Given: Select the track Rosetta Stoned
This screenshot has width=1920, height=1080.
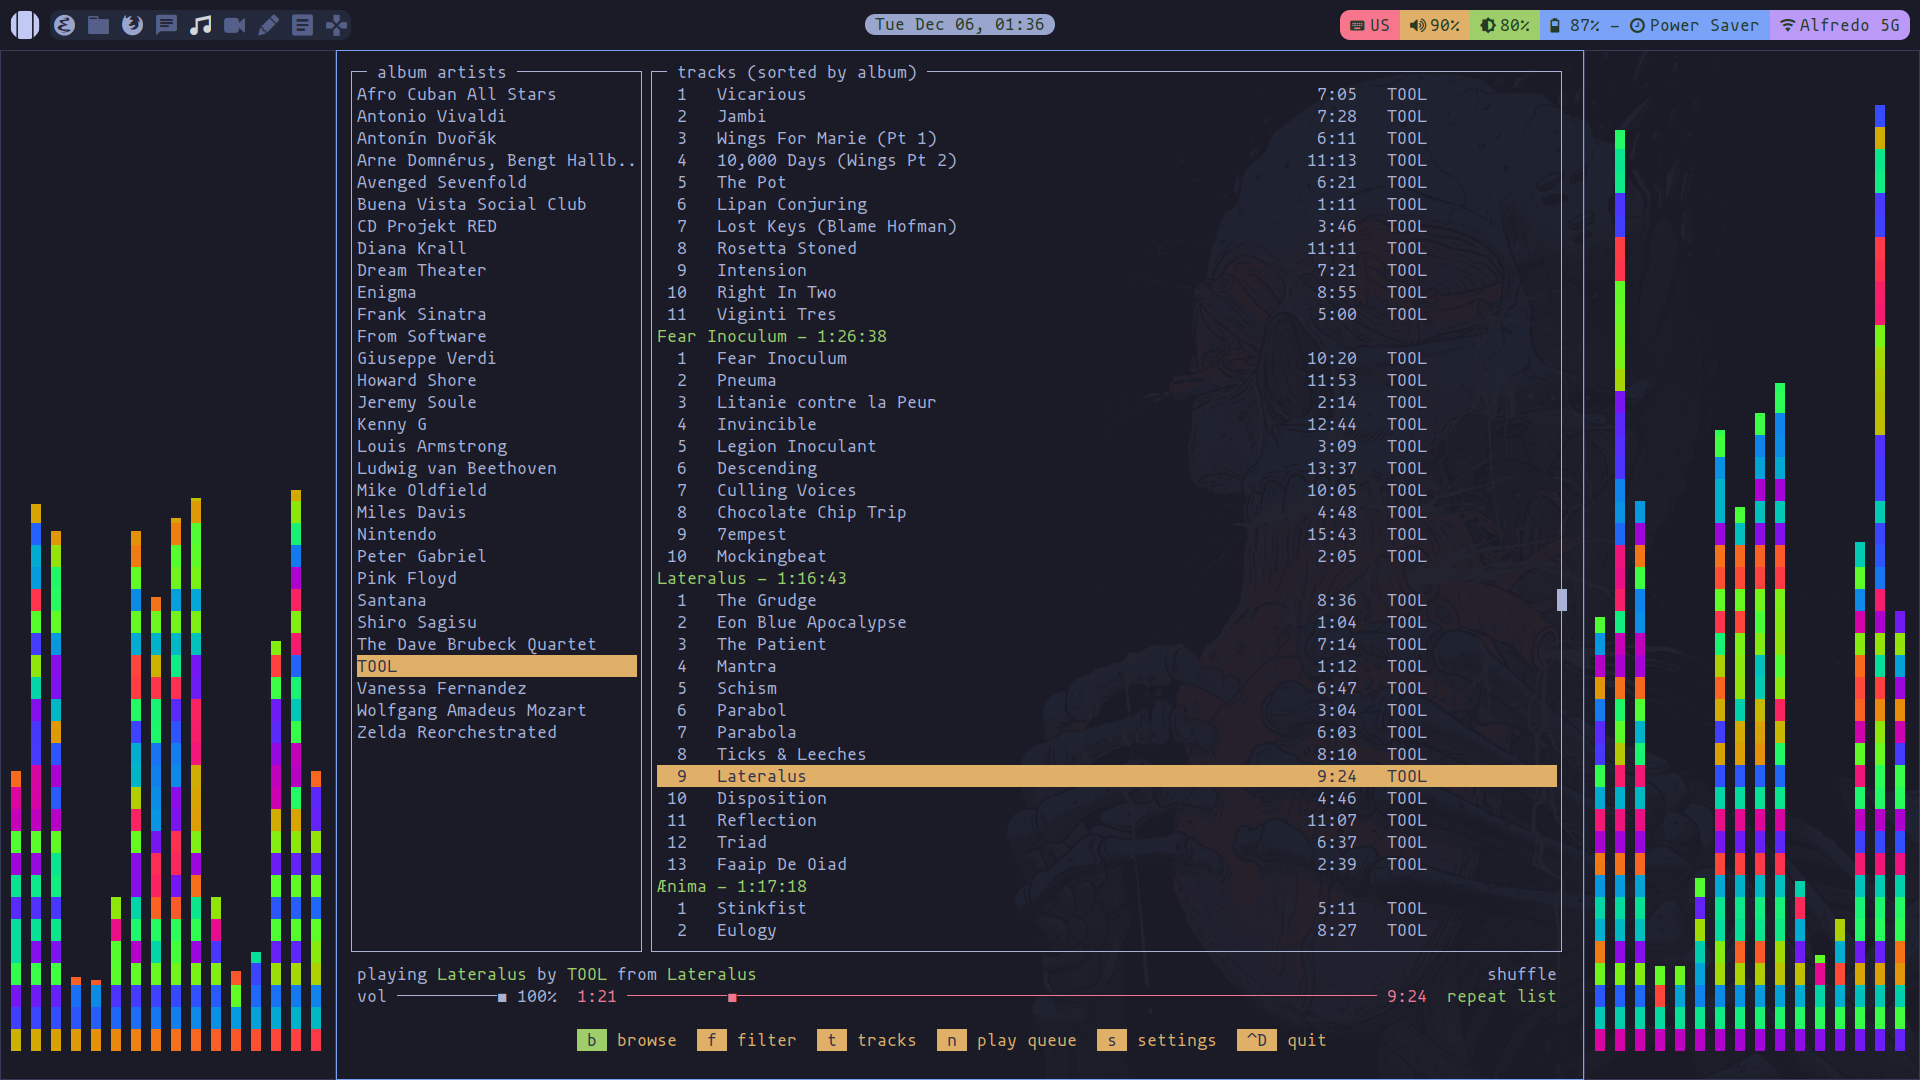Looking at the screenshot, I should [x=1106, y=248].
